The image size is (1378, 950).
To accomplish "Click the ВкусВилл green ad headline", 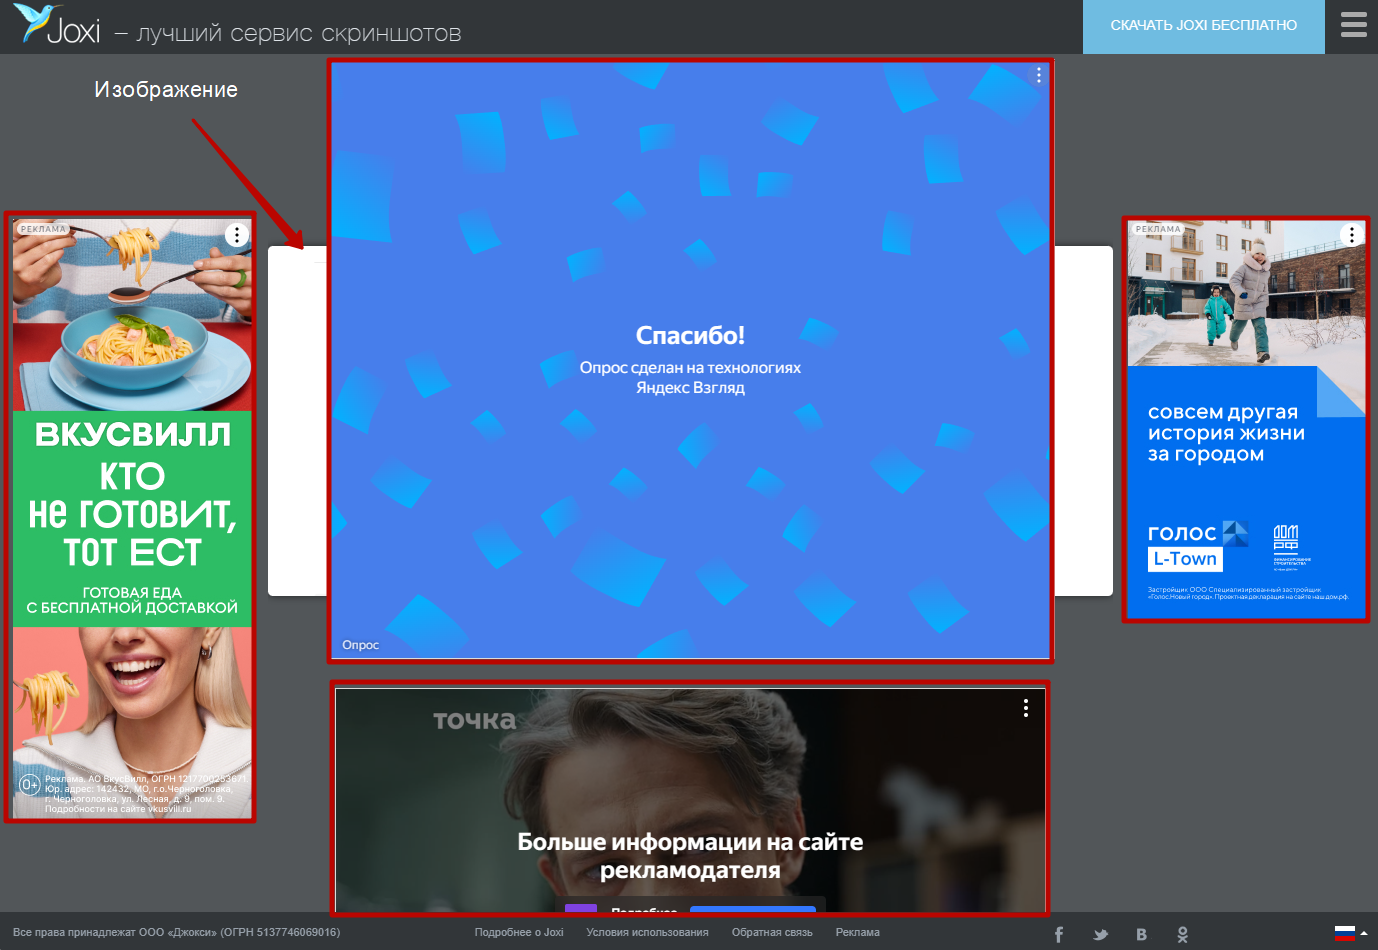I will coord(132,494).
